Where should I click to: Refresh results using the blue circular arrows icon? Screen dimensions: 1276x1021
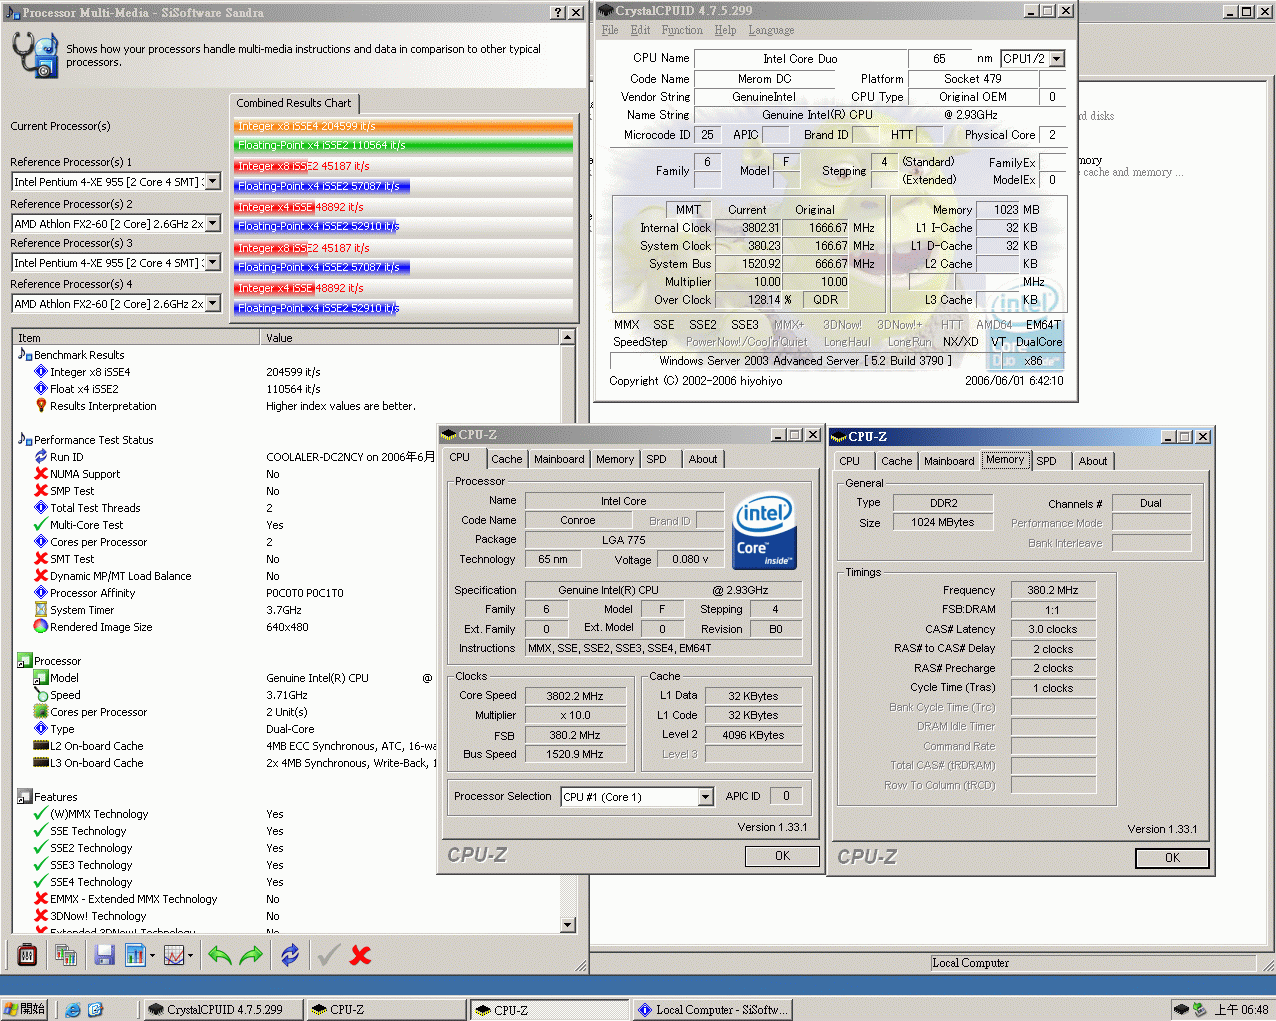coord(289,955)
